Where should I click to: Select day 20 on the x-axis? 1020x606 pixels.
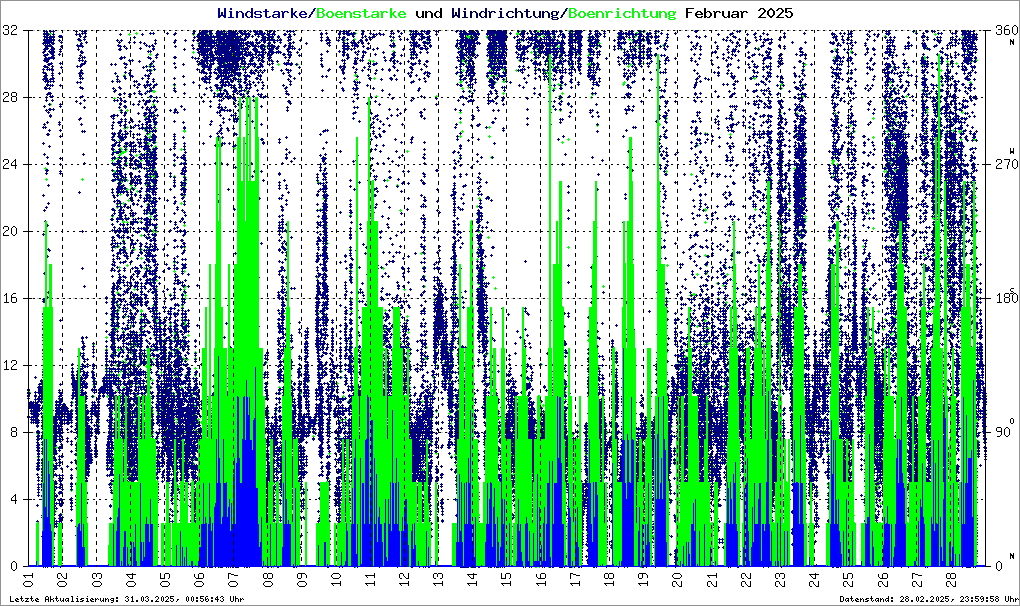tap(677, 579)
